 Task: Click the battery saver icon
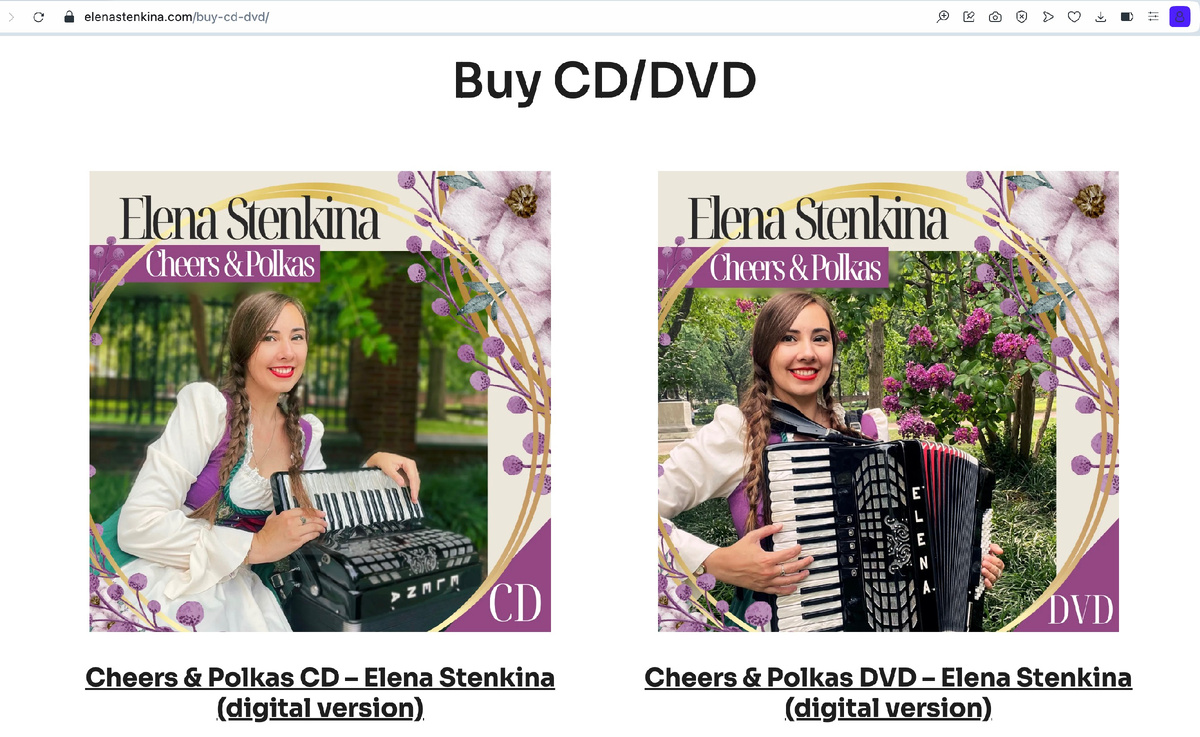point(1127,17)
